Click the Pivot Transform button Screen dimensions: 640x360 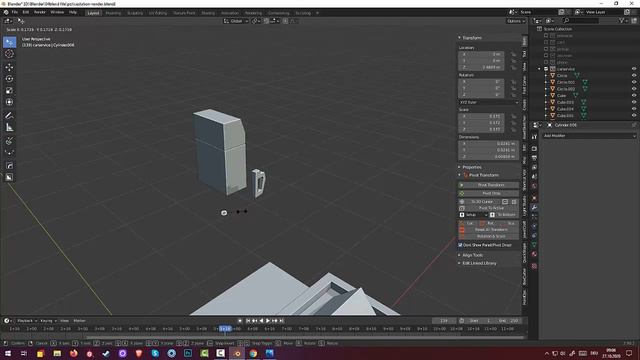489,185
